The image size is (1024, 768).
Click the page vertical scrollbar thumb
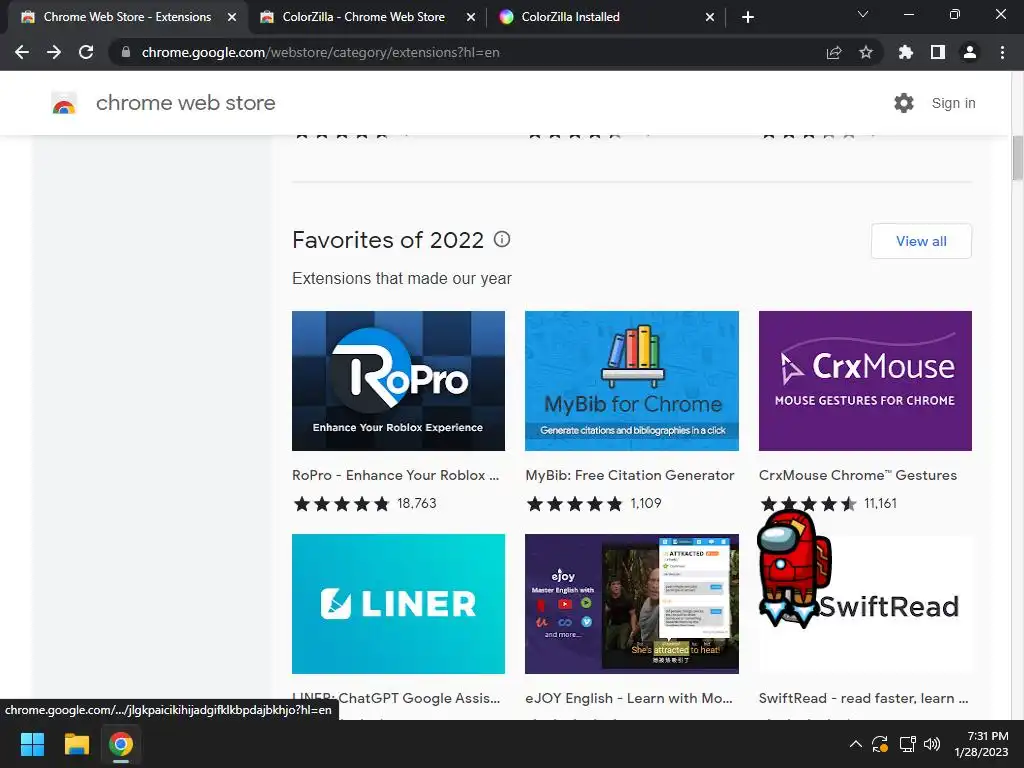pyautogui.click(x=1017, y=157)
